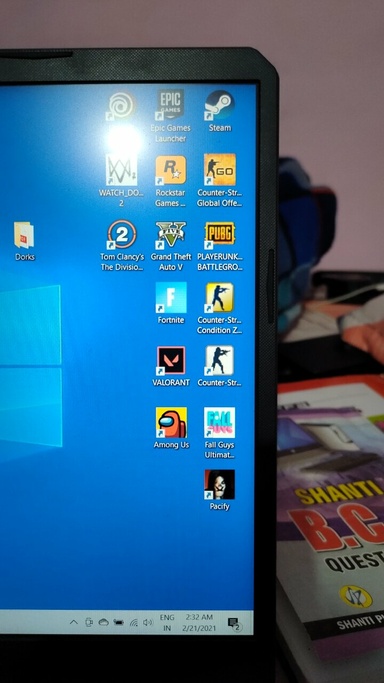Open the Wi-Fi network flyout
Viewport: 384px width, 683px height.
(134, 623)
